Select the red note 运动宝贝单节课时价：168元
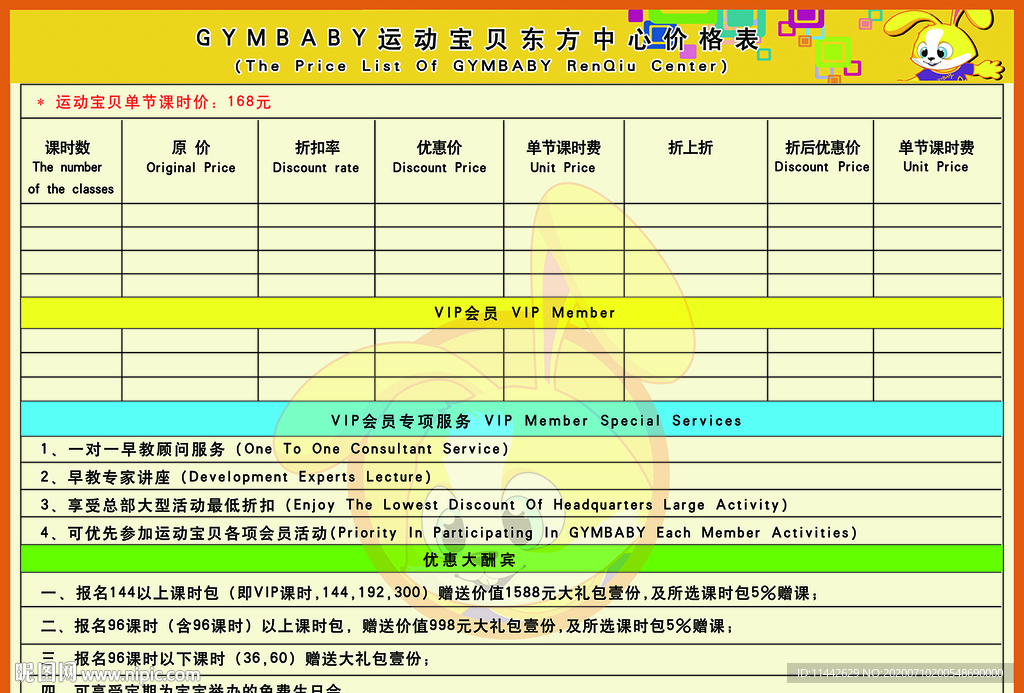The height and width of the screenshot is (693, 1024). (x=153, y=102)
